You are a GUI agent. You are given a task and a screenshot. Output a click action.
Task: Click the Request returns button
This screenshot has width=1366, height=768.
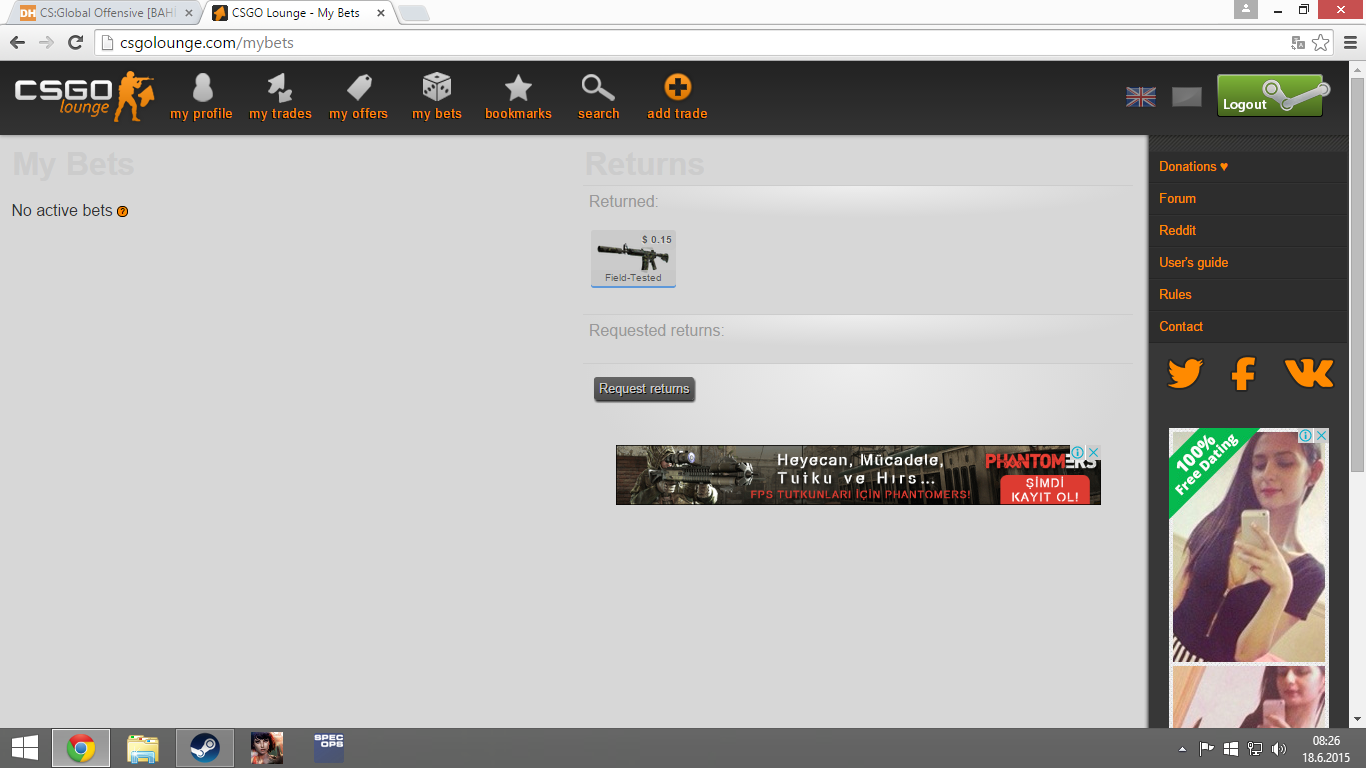(x=644, y=389)
